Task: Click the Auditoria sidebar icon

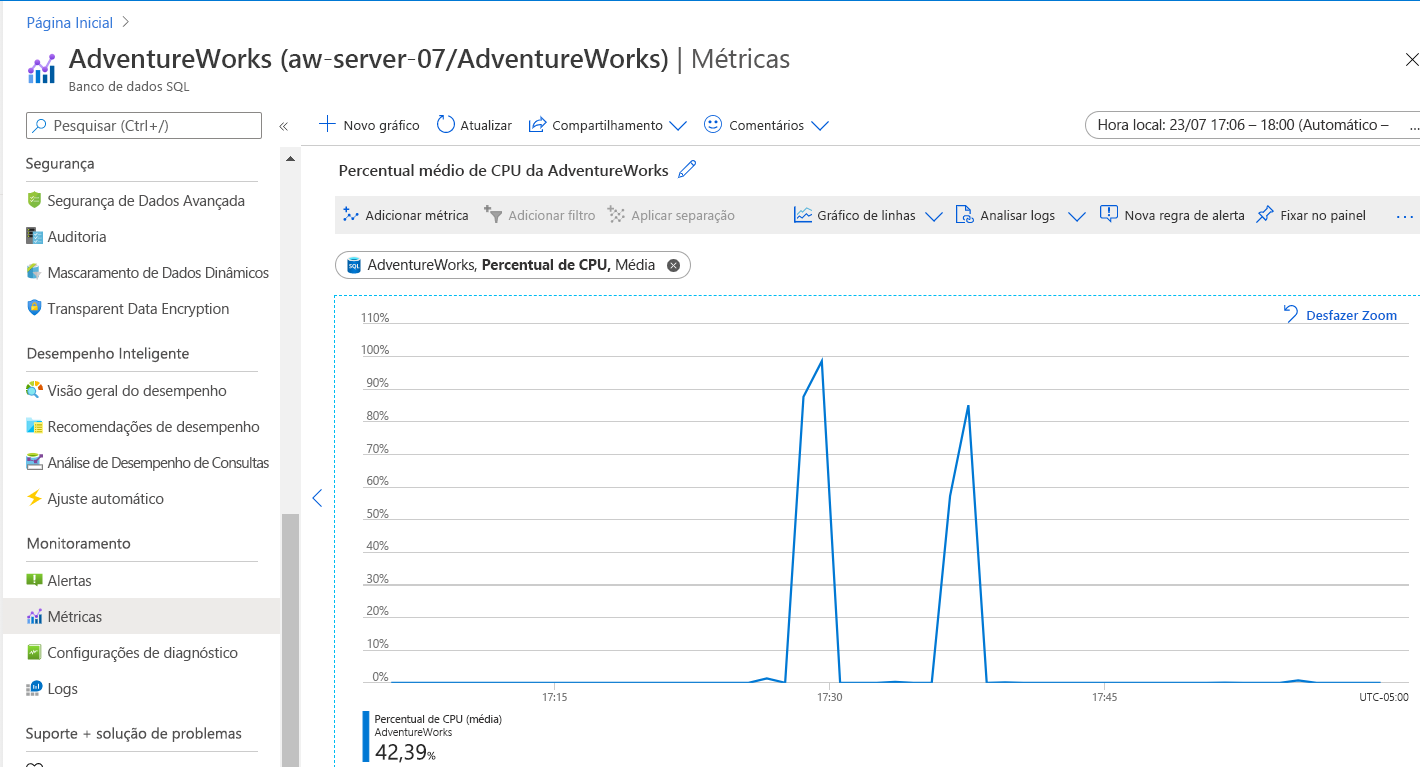Action: click(x=34, y=236)
